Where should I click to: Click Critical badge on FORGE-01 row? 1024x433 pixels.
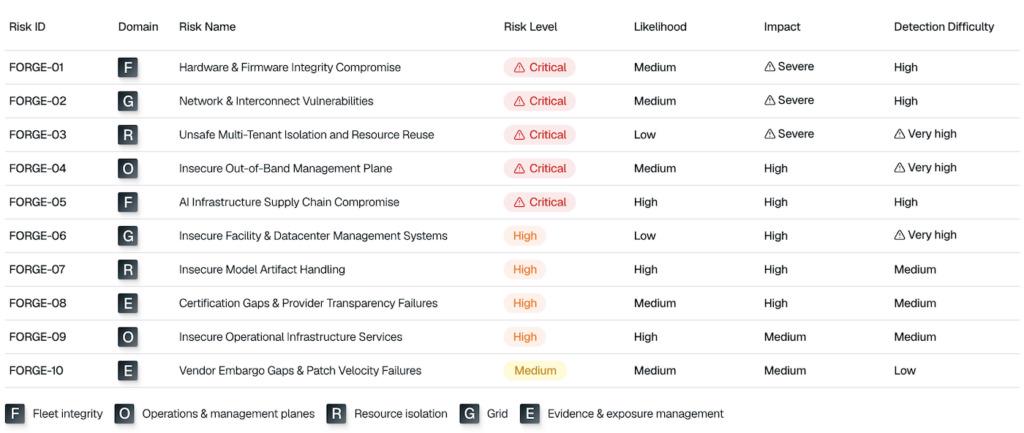tap(539, 67)
